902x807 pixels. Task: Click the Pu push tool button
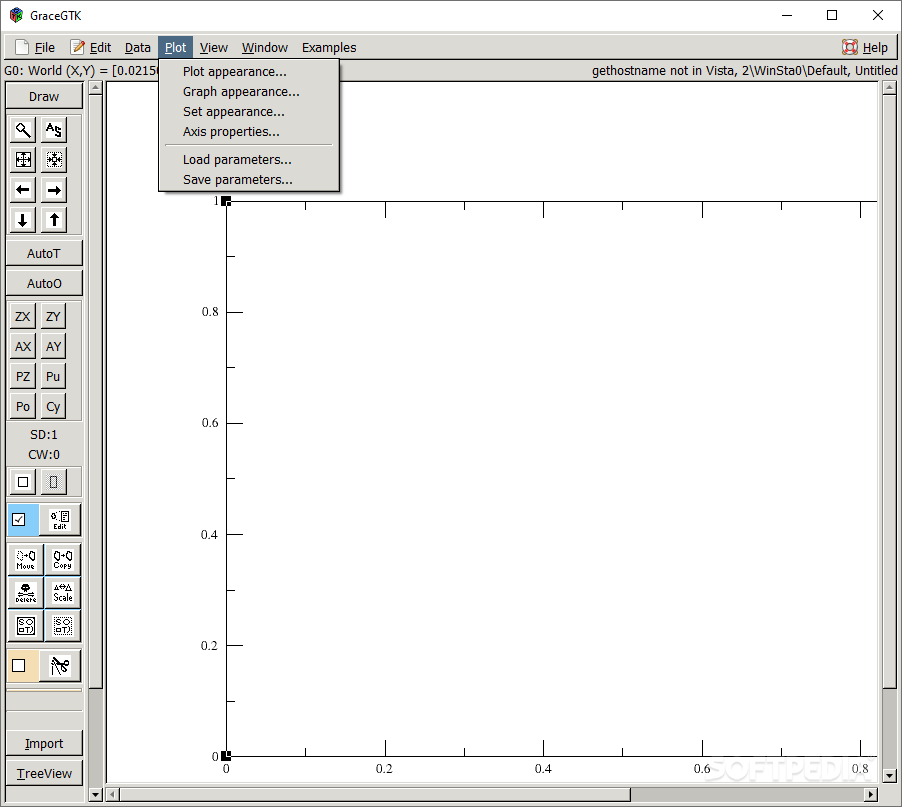[x=53, y=376]
